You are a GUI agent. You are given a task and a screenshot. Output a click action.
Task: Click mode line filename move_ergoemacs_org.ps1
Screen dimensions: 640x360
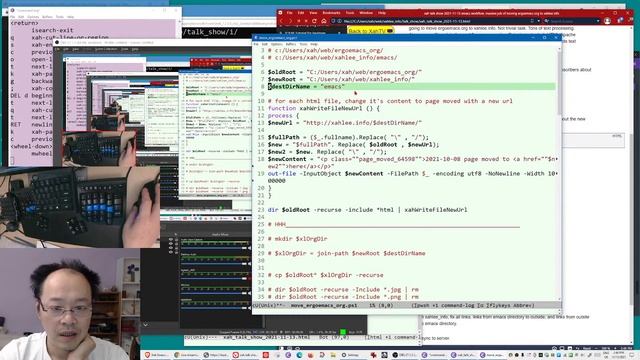pyautogui.click(x=324, y=305)
